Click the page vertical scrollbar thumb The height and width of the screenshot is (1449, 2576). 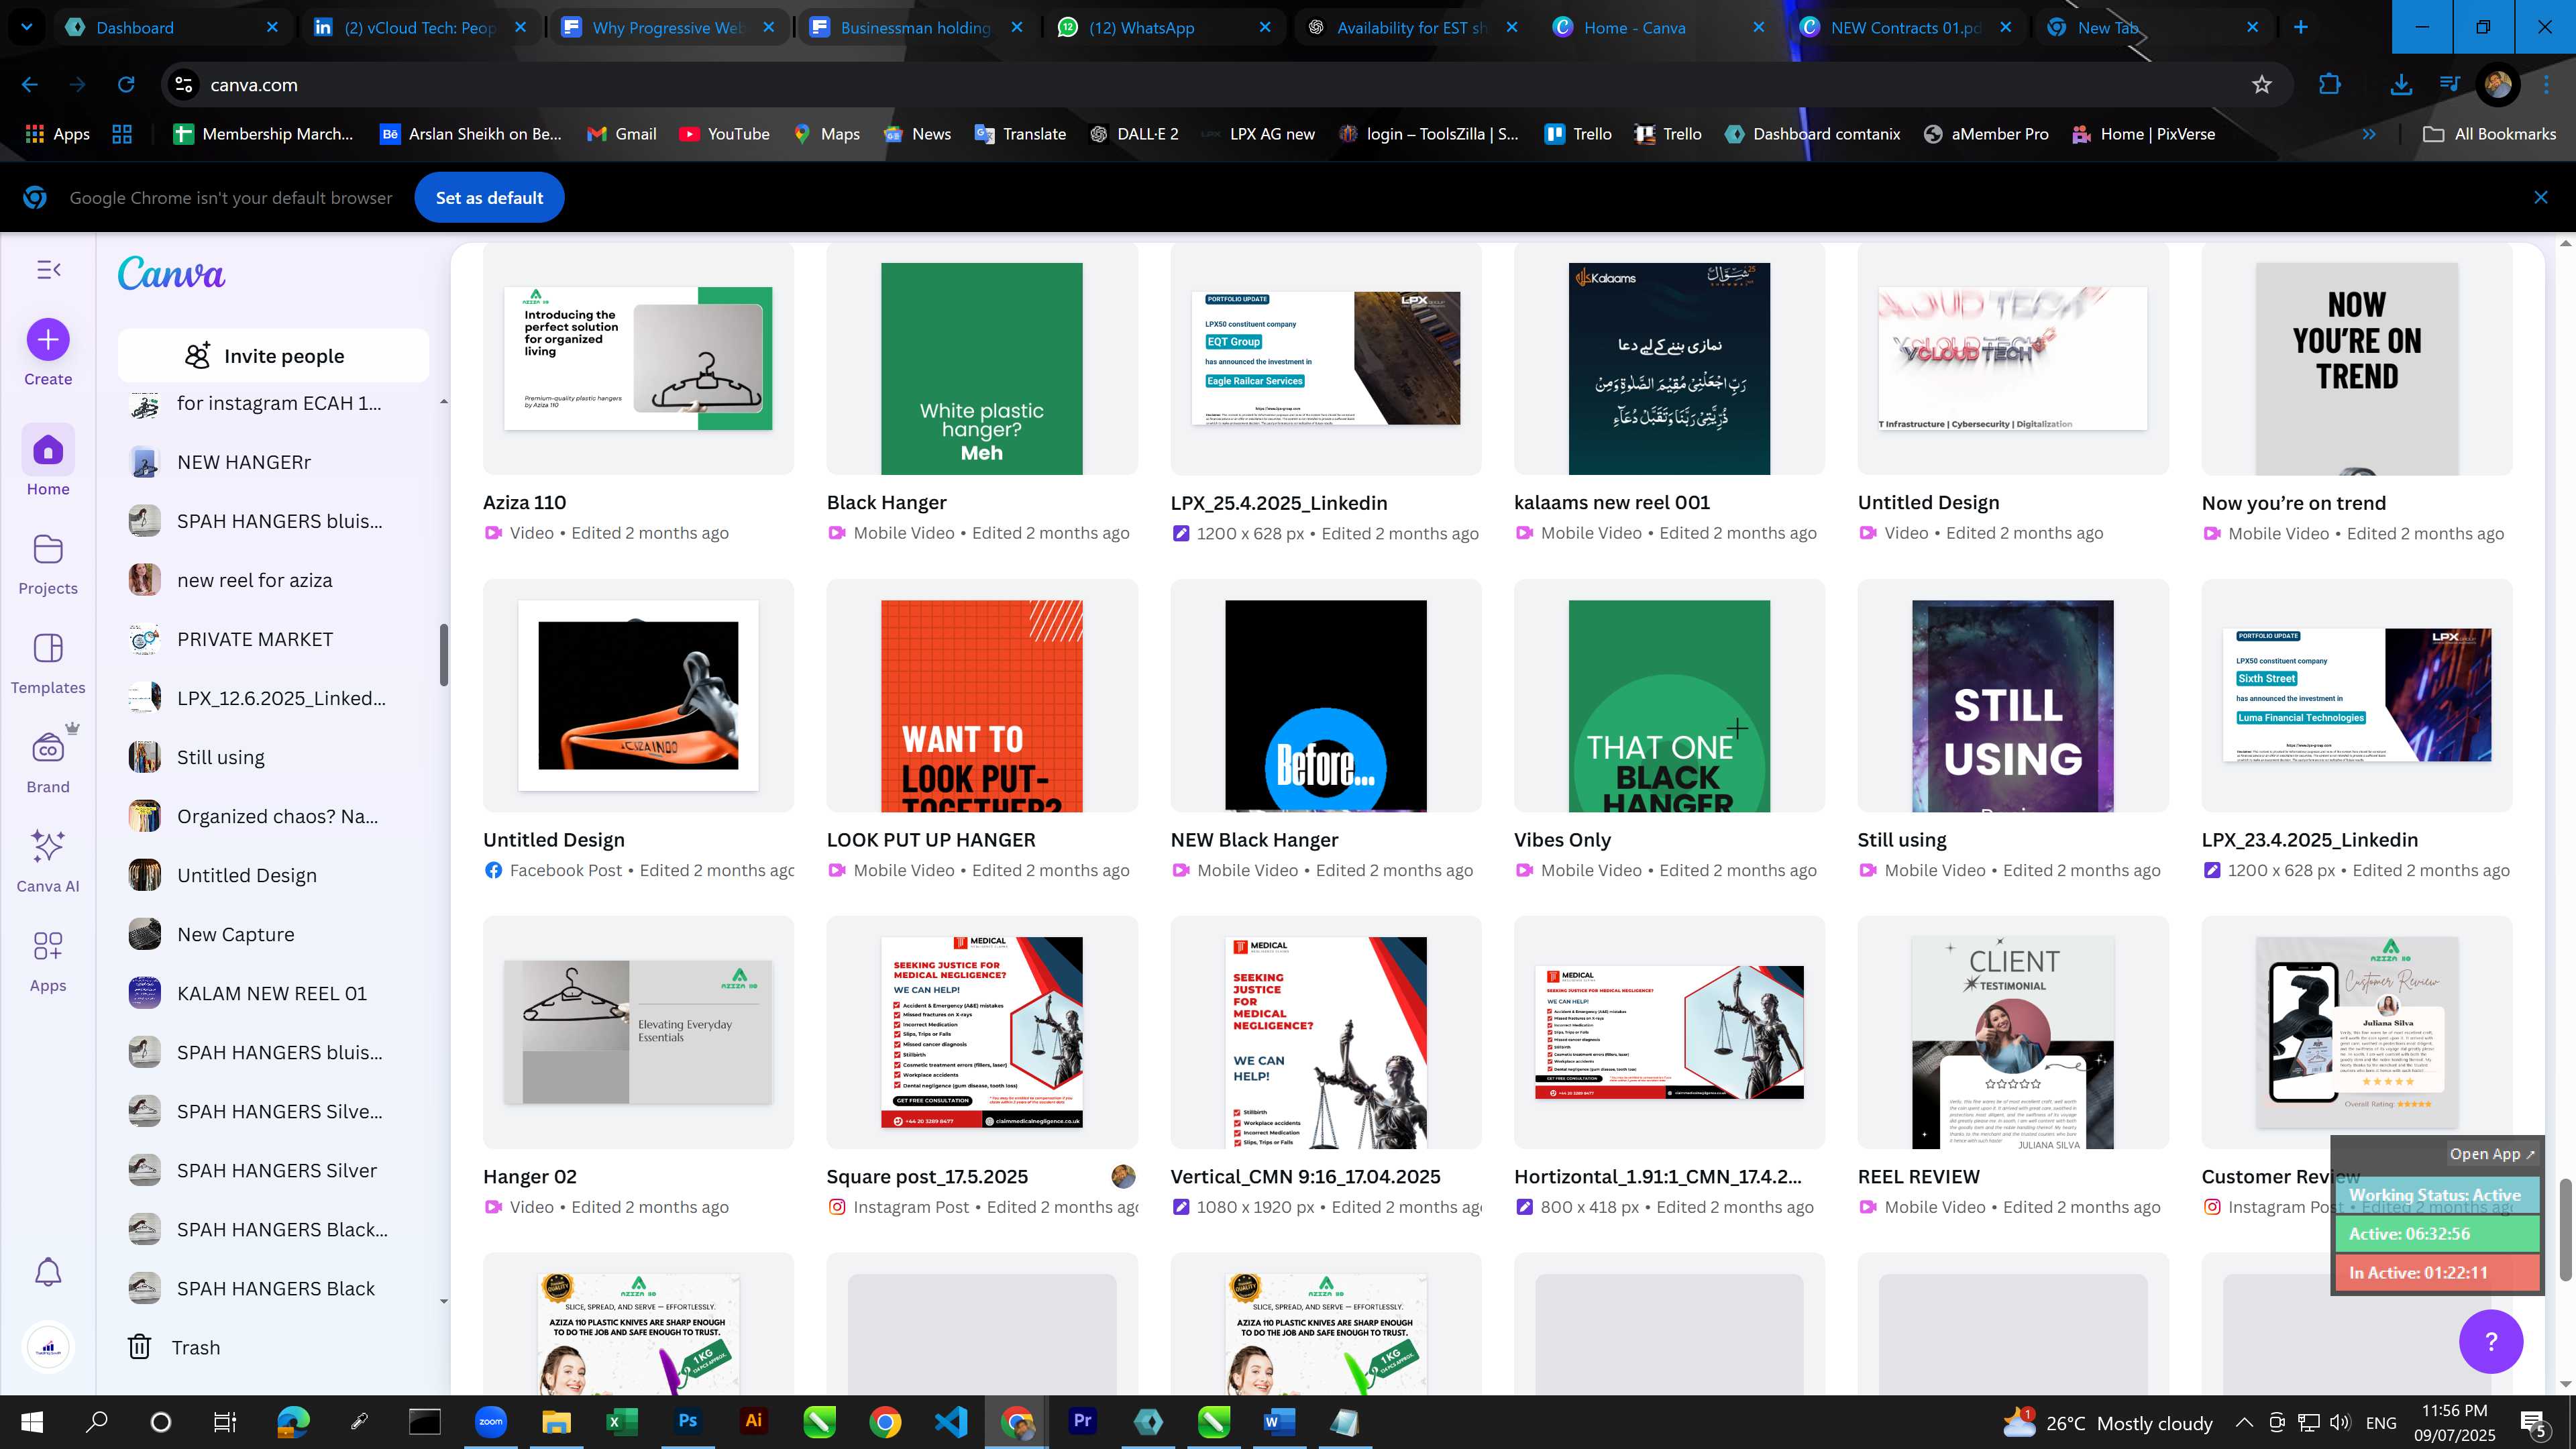coord(2564,1229)
